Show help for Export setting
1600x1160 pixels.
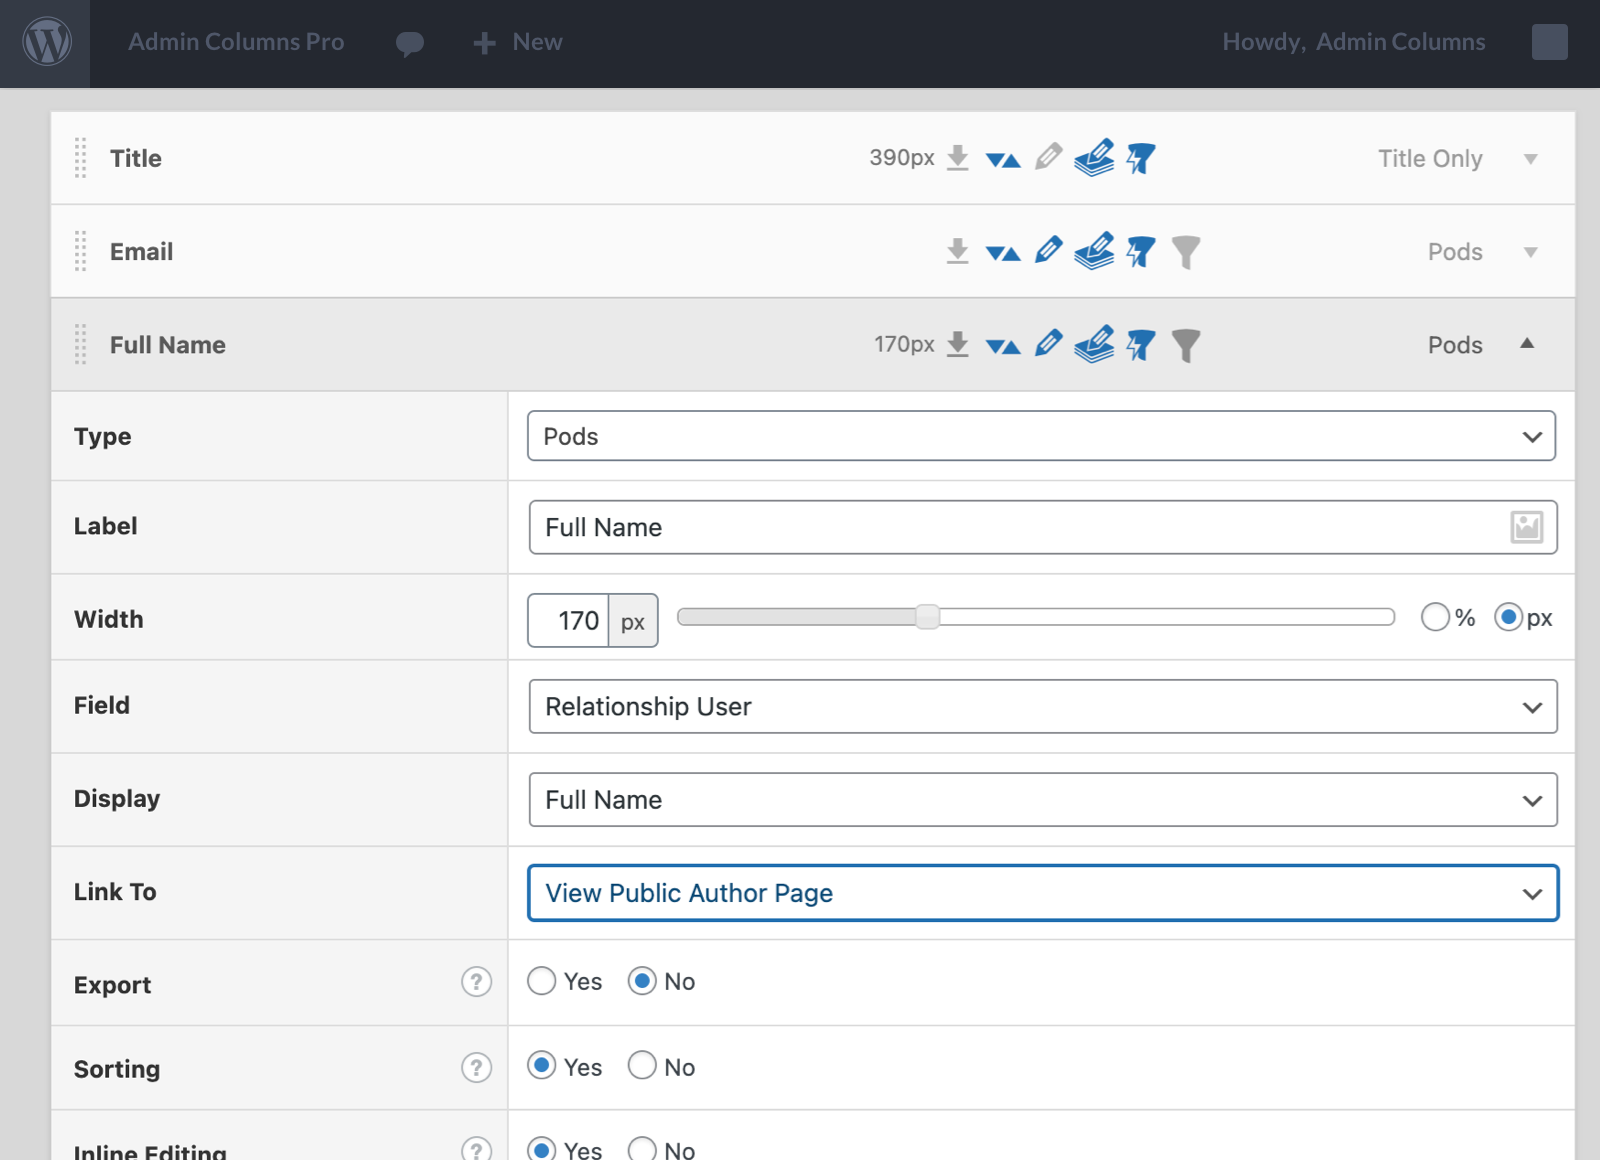click(476, 983)
